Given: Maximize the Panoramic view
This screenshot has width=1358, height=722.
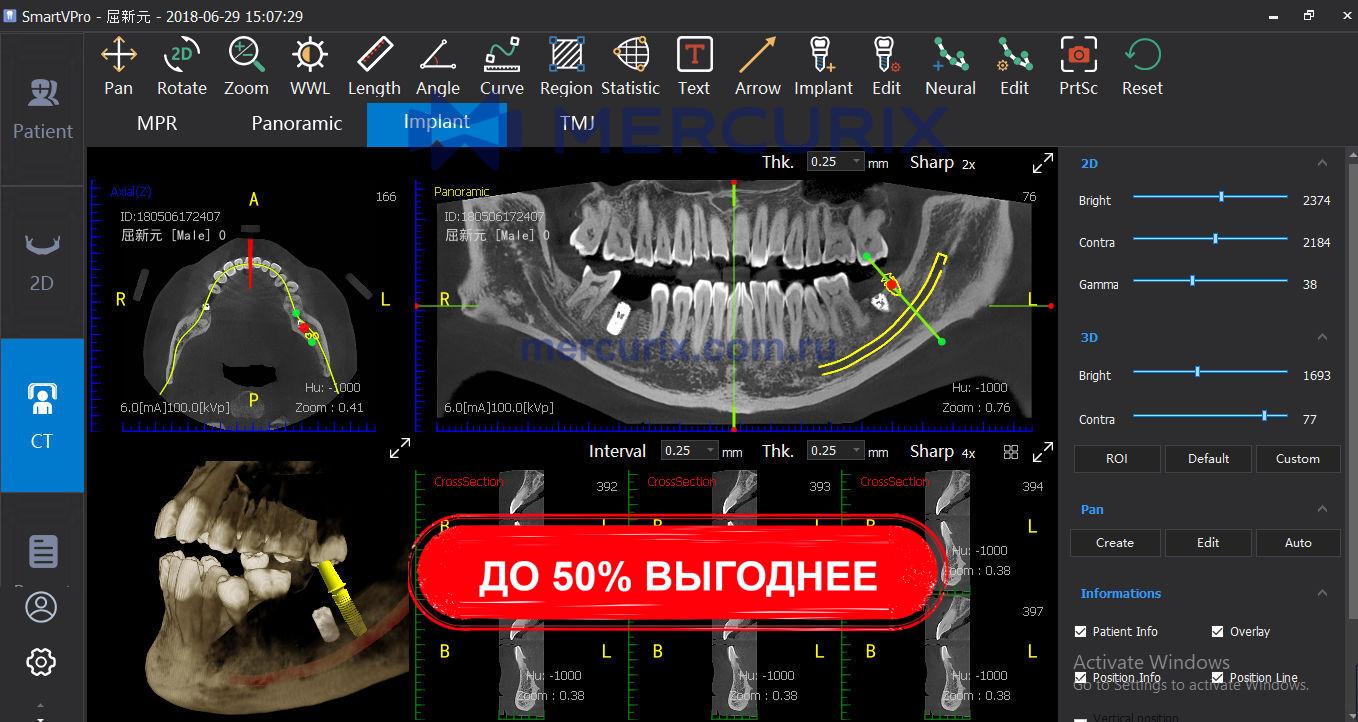Looking at the screenshot, I should click(1042, 162).
